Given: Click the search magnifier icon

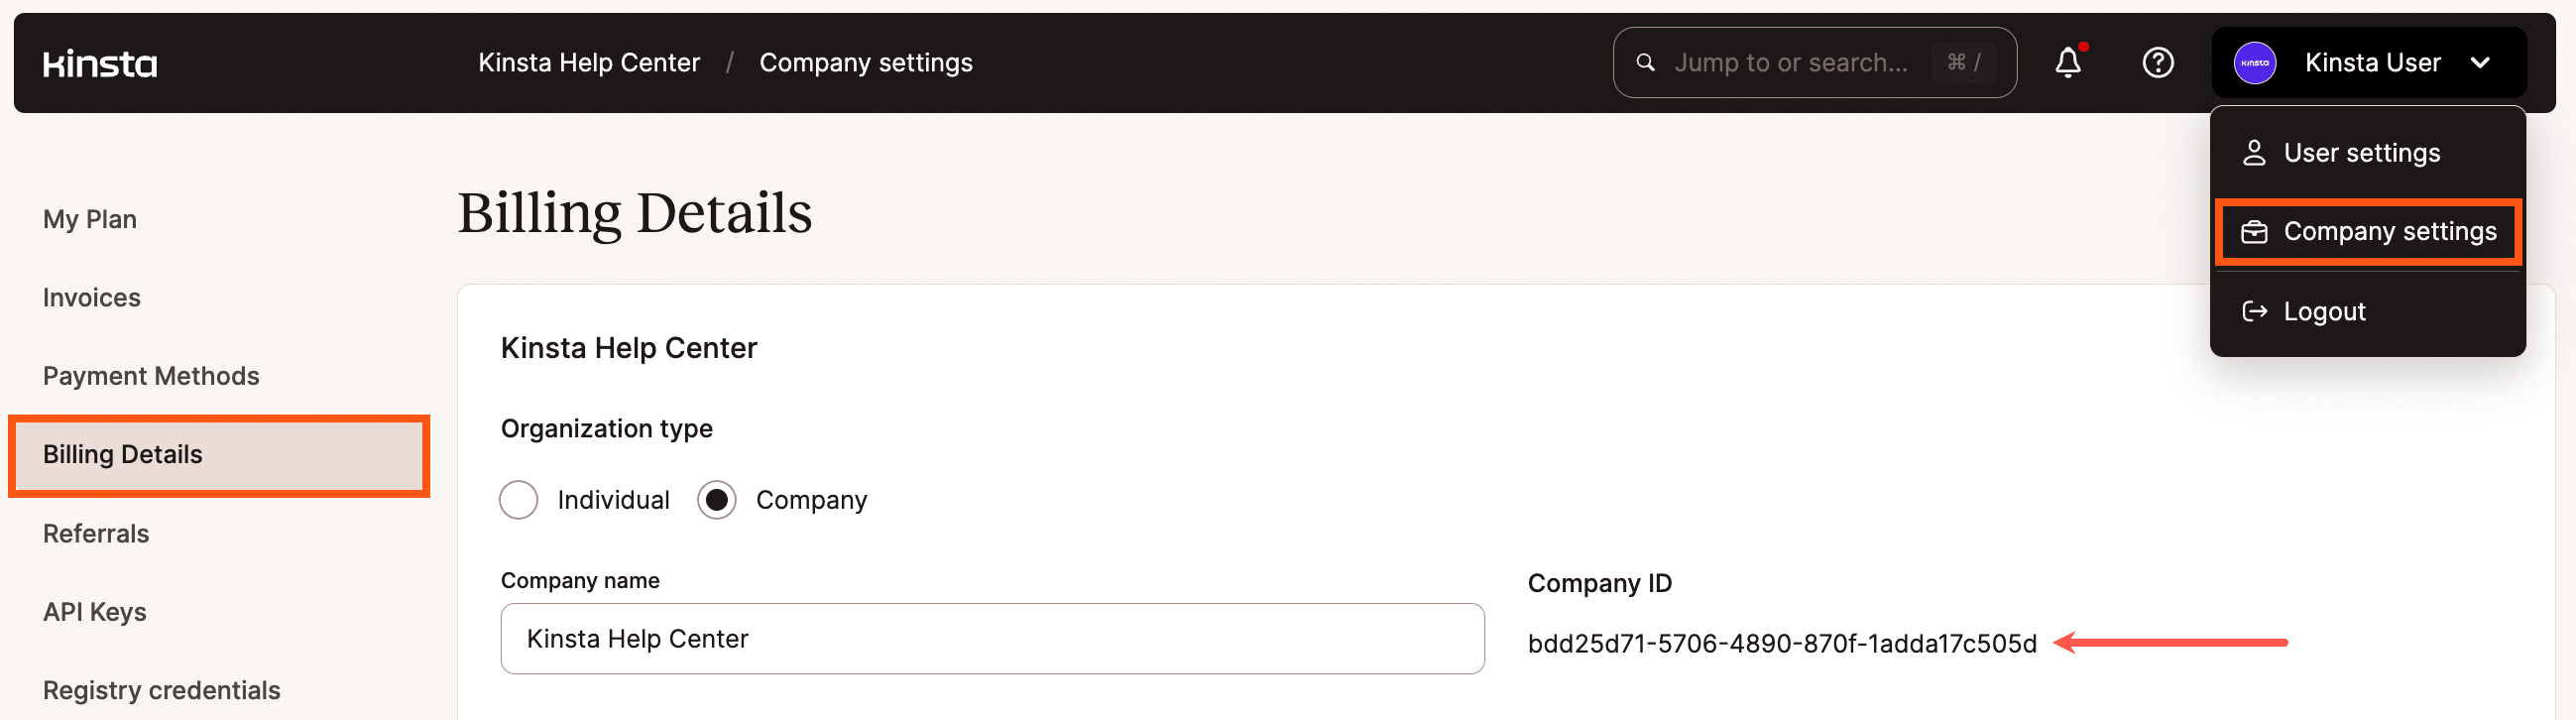Looking at the screenshot, I should tap(1645, 62).
